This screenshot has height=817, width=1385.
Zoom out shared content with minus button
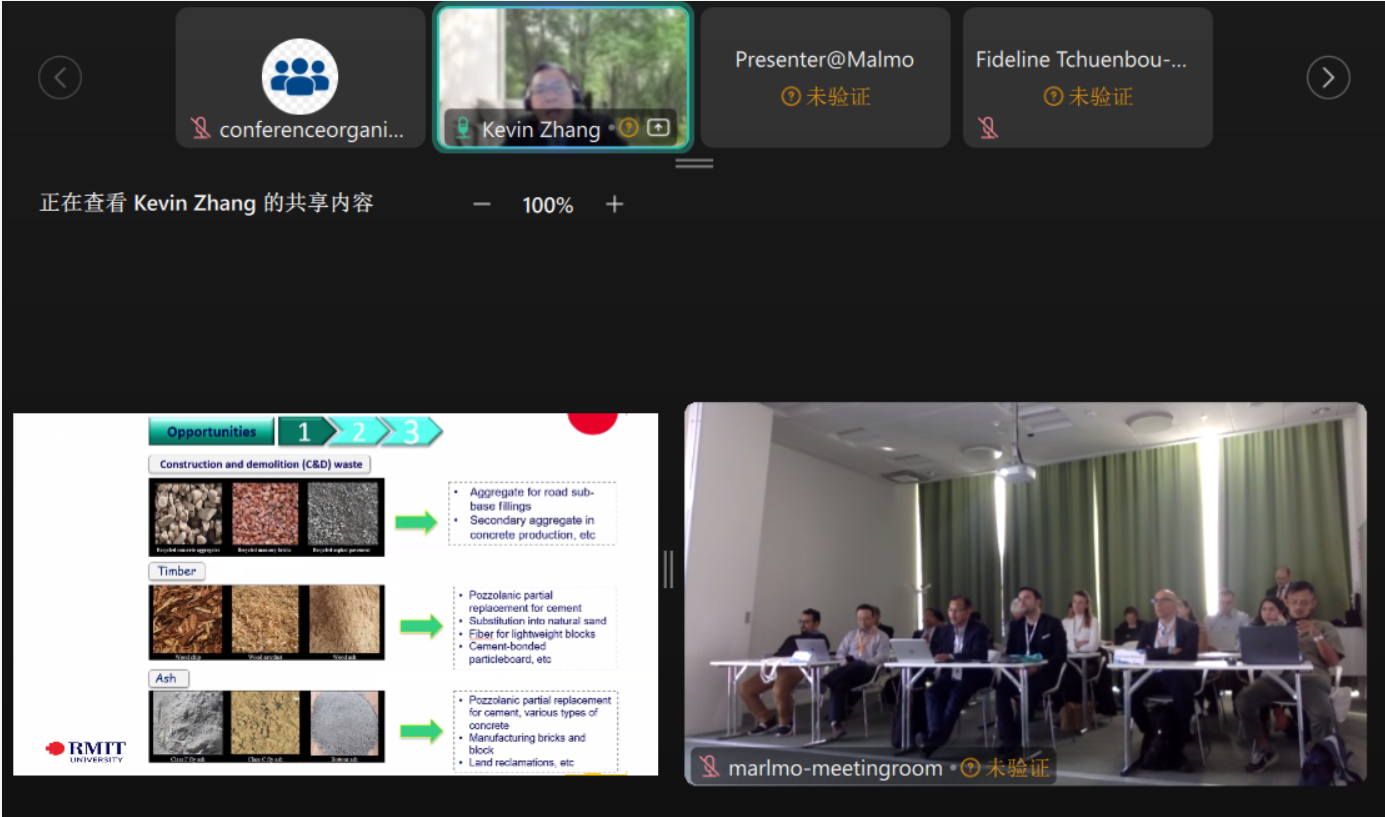(482, 205)
